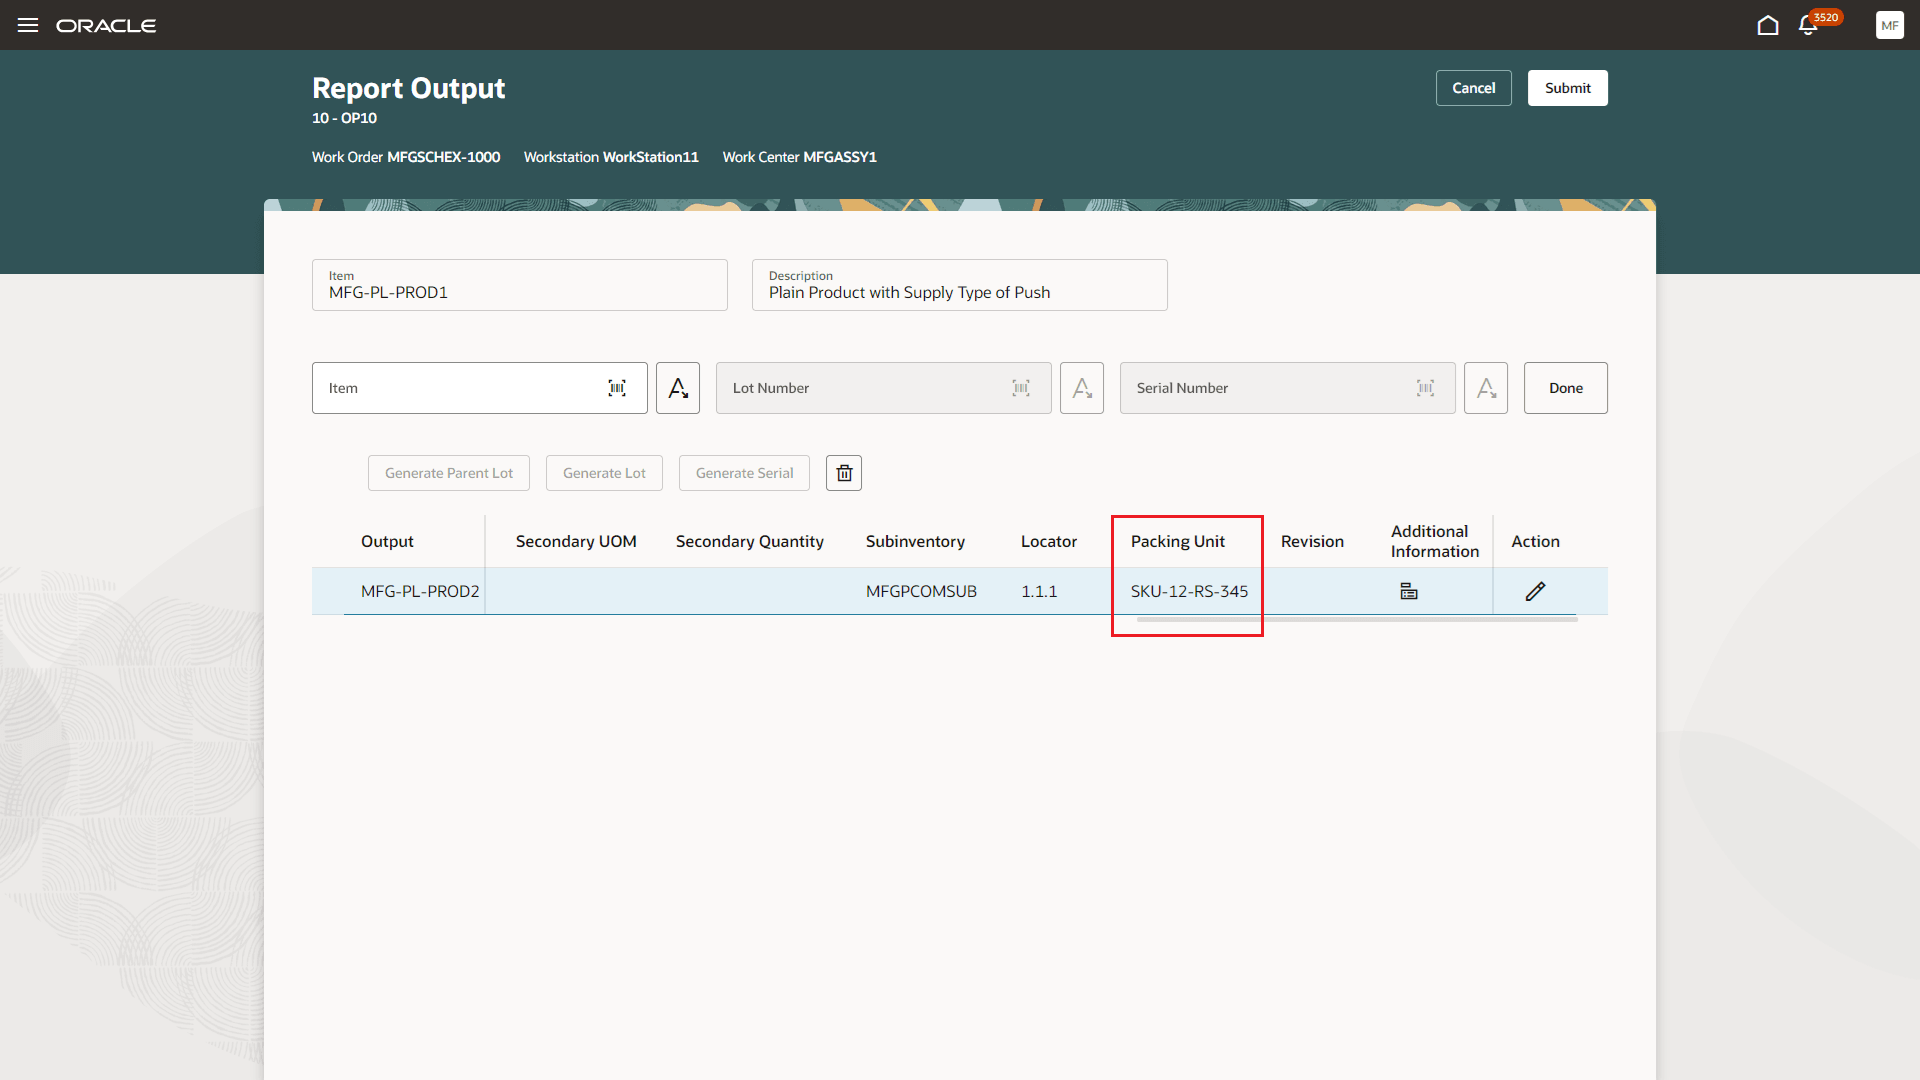Delete the selected output with the trash icon
This screenshot has height=1080, width=1920.
(843, 472)
